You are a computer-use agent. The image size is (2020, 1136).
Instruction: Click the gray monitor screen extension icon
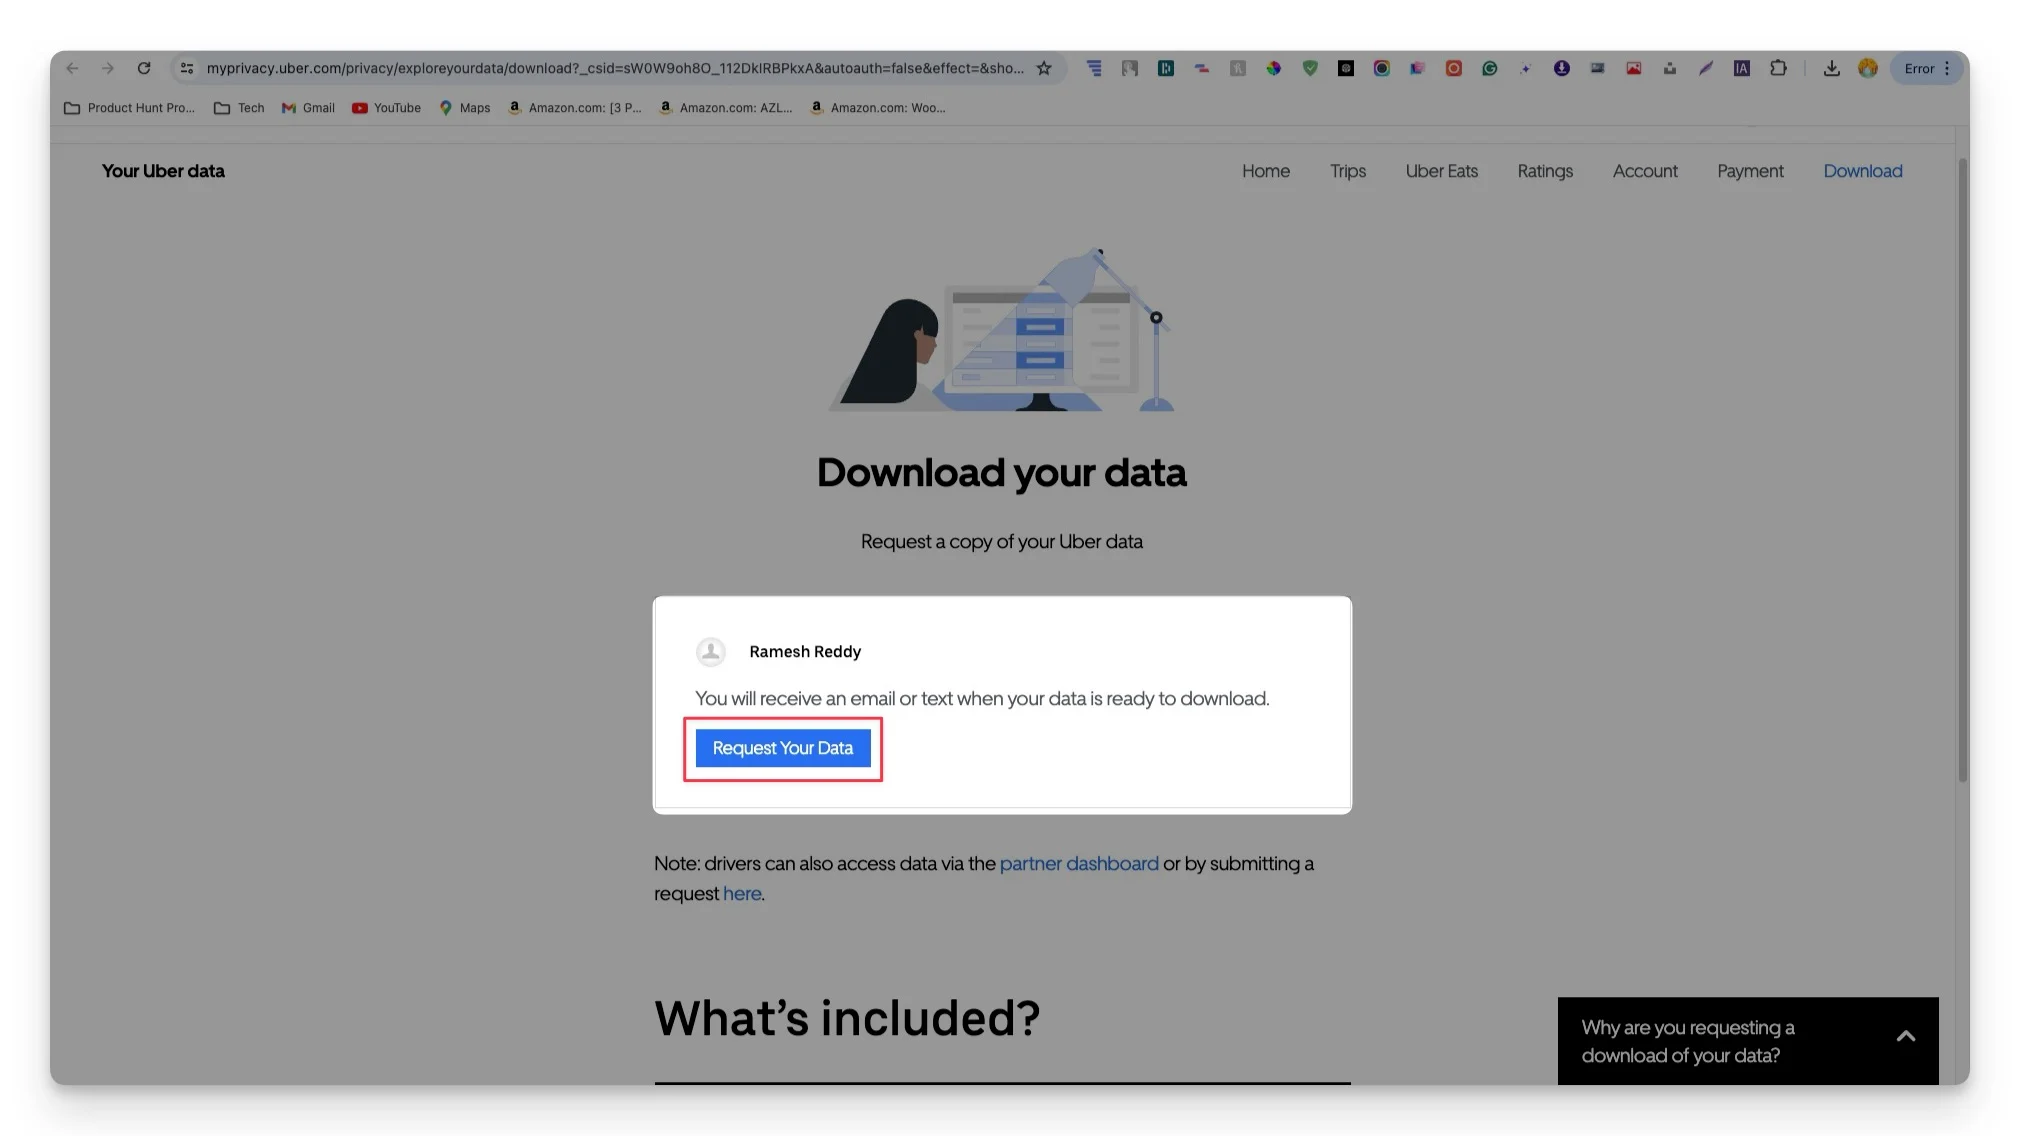pyautogui.click(x=1598, y=68)
